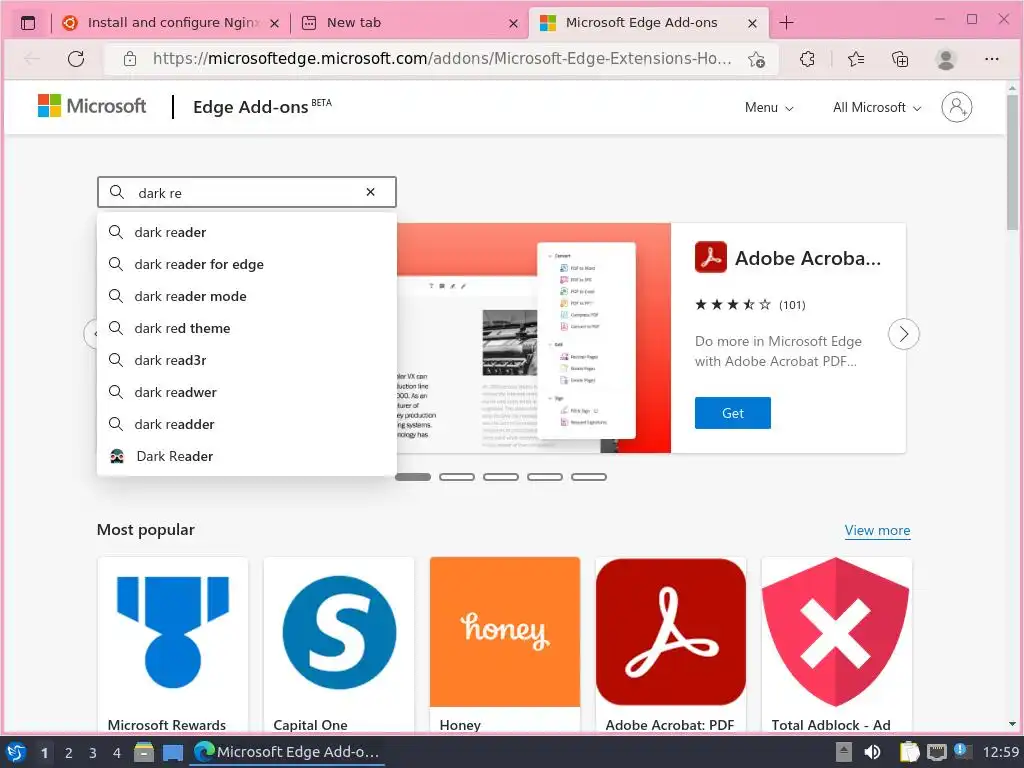Open the clipboard tray icon

coord(909,752)
